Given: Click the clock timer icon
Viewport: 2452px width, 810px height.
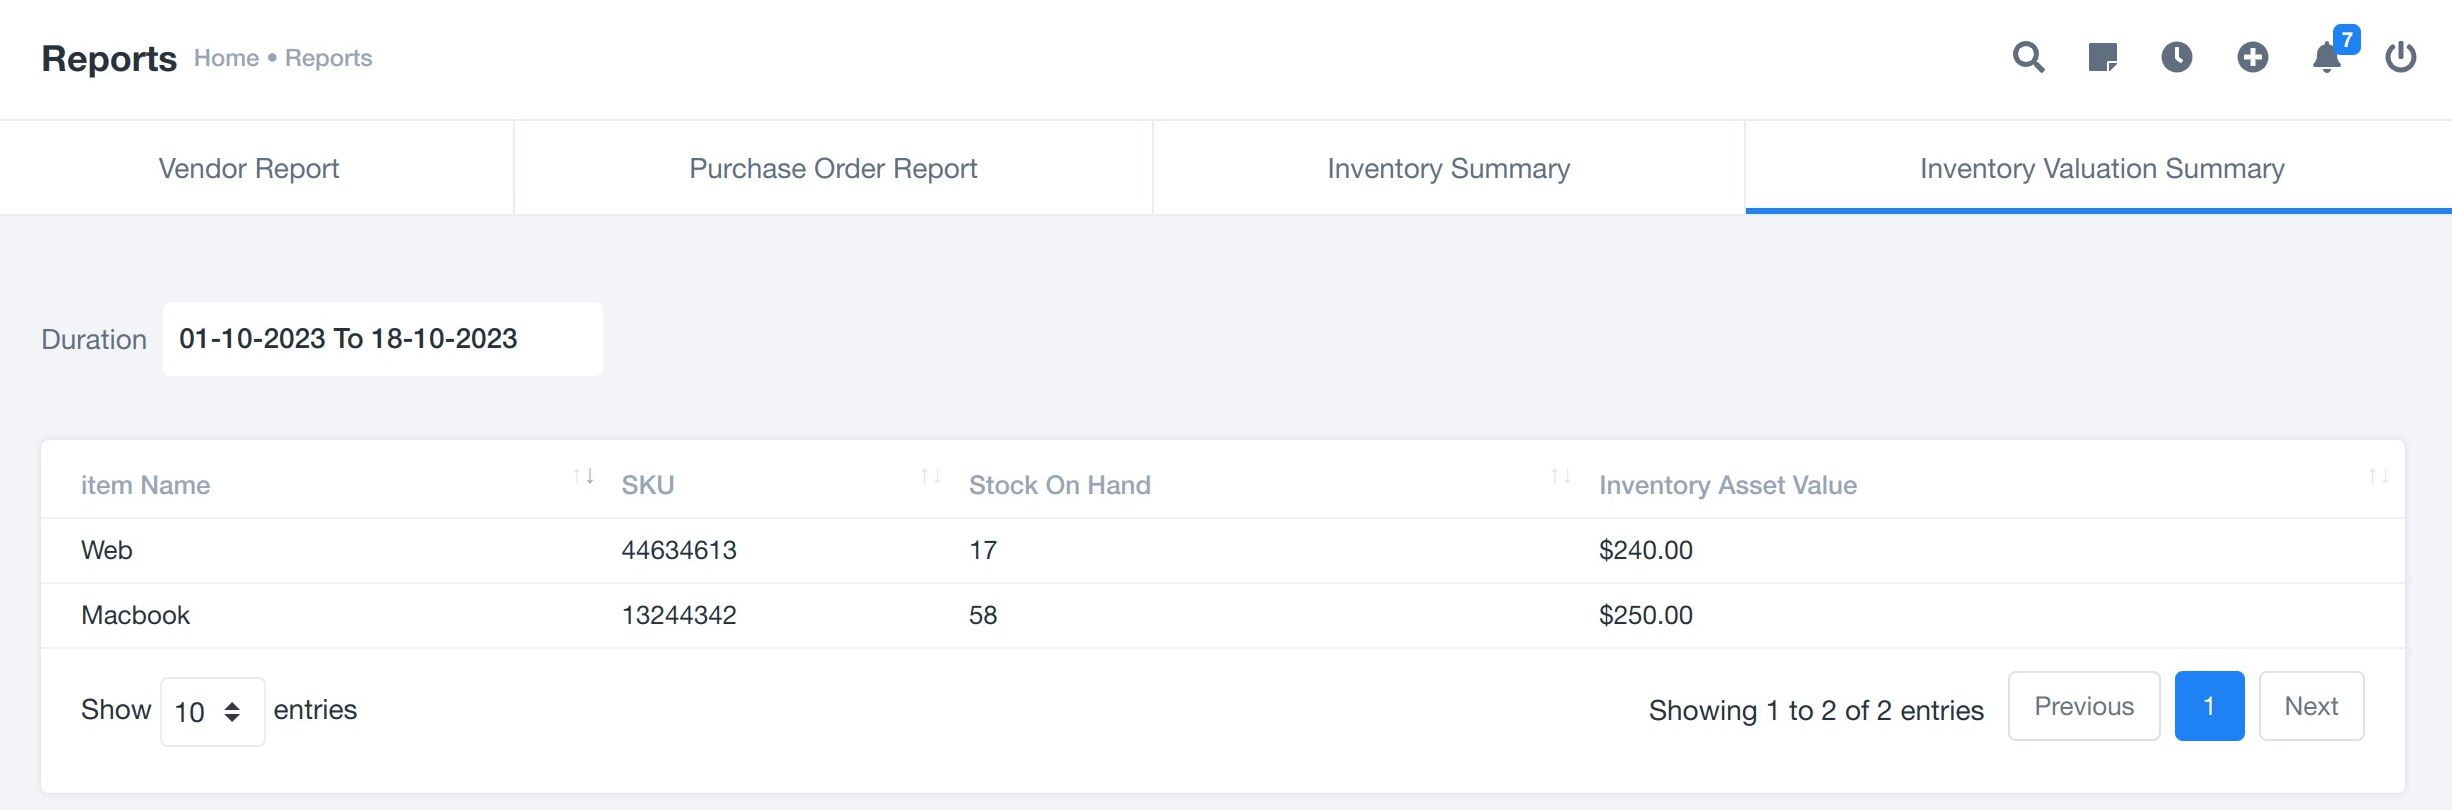Looking at the screenshot, I should click(x=2176, y=57).
